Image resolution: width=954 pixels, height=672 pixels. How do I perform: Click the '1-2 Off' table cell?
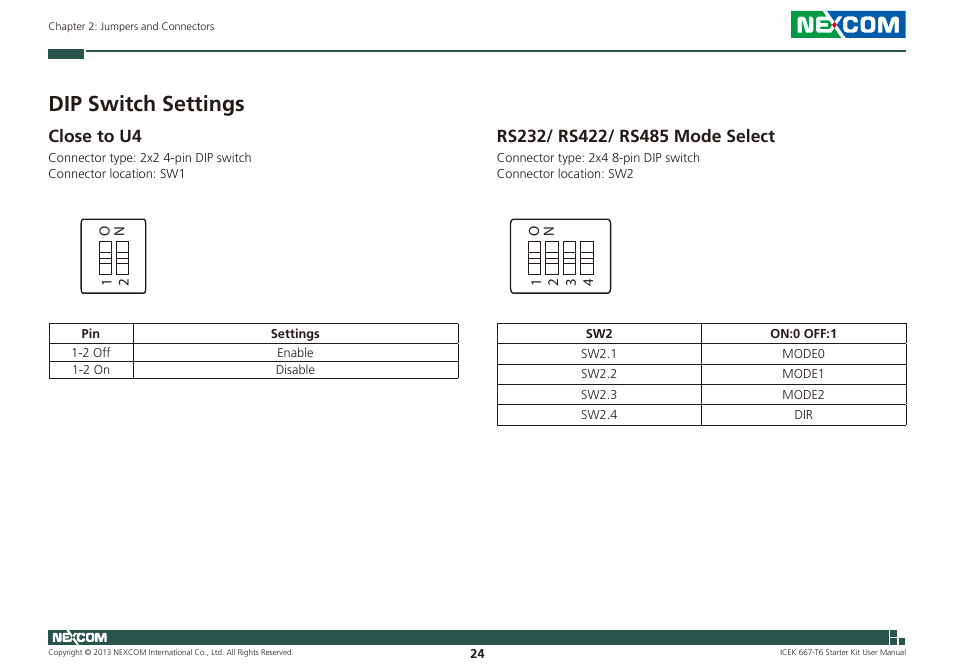coord(91,353)
